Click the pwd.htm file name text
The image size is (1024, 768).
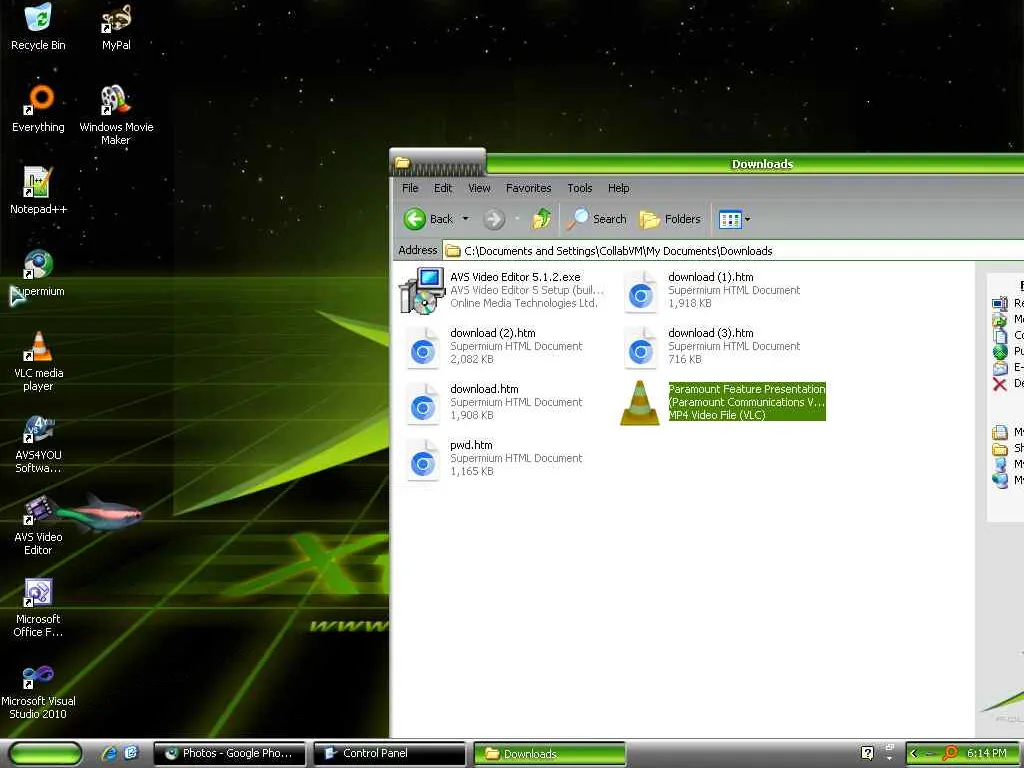coord(471,445)
